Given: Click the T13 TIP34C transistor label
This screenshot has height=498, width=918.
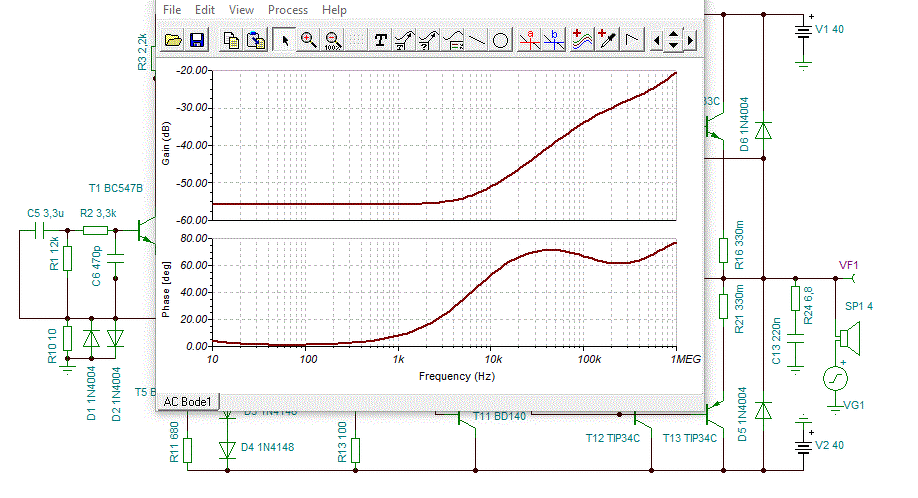Looking at the screenshot, I should point(690,438).
